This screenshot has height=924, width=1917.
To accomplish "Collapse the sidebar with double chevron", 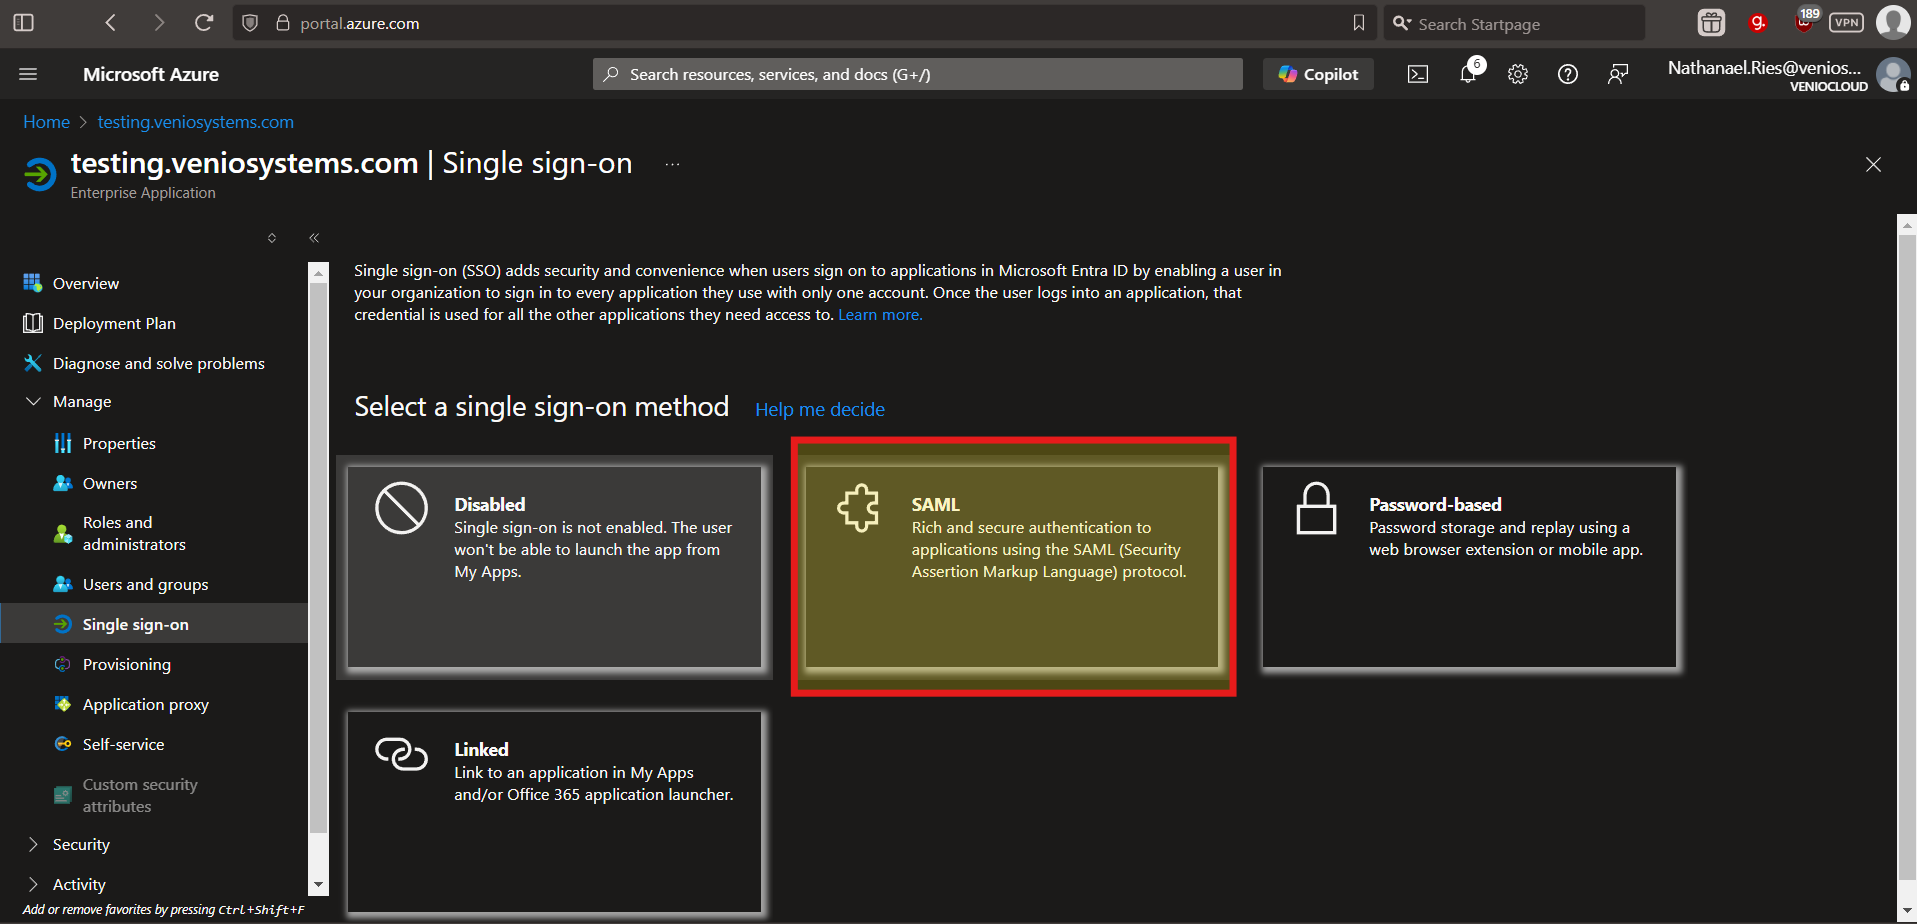I will (314, 237).
